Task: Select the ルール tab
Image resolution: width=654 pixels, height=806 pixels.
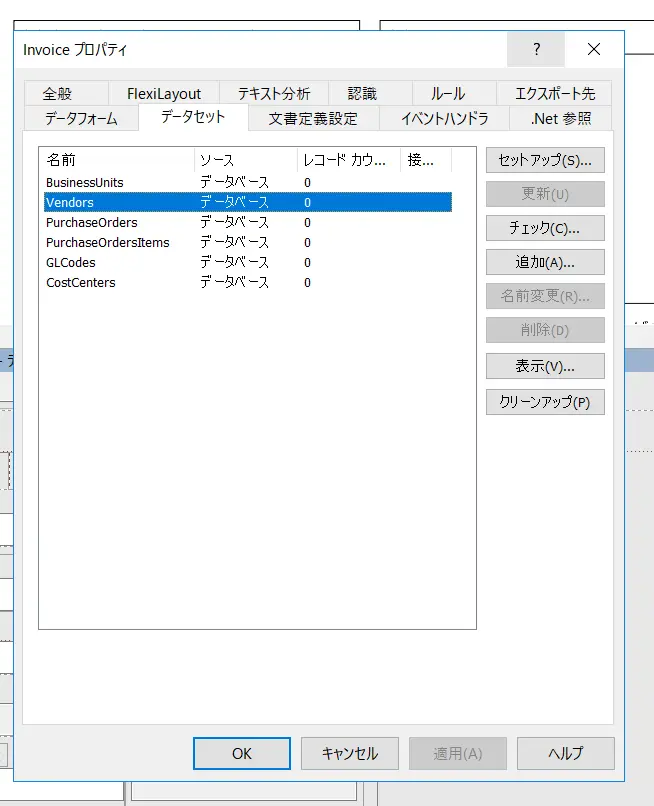Action: pos(448,94)
